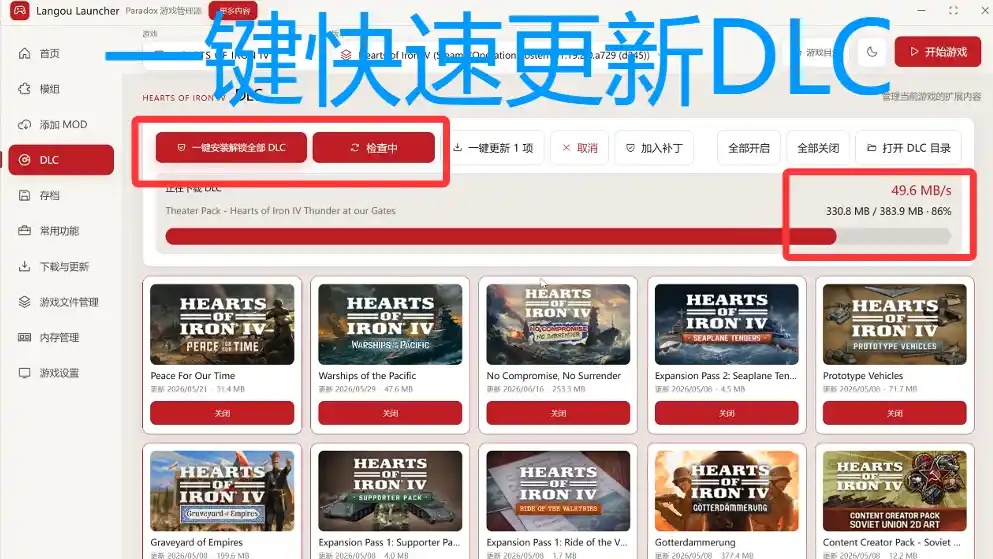Viewport: 993px width, 559px height.
Task: Click the 添加 MOD cloud icon
Action: tap(24, 124)
